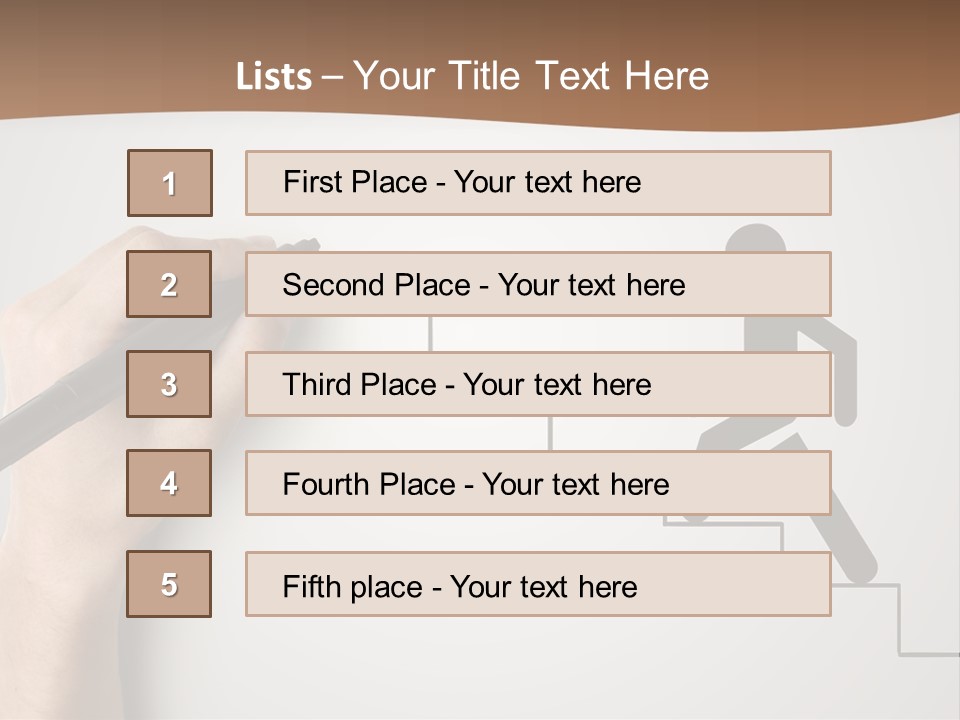This screenshot has width=960, height=720.
Task: Select the number 3 box
Action: (169, 384)
